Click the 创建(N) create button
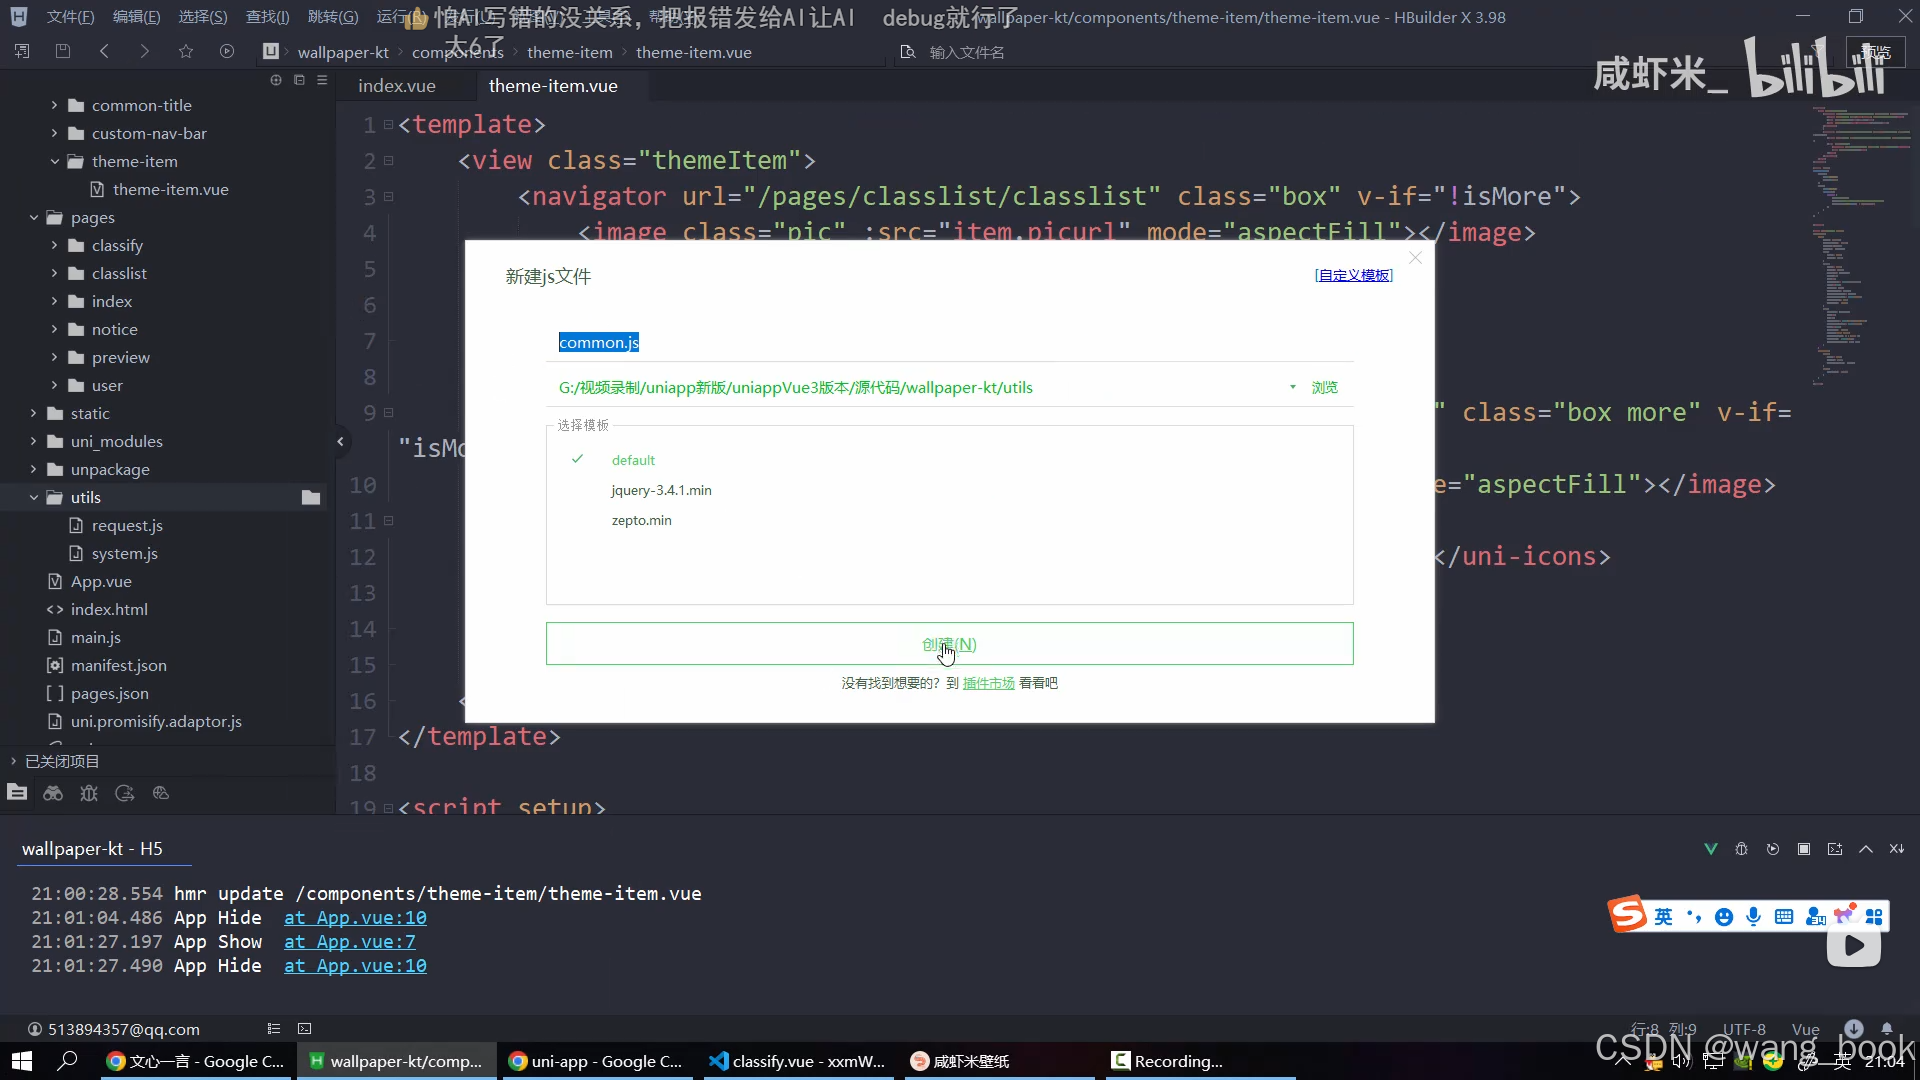1920x1080 pixels. (x=949, y=644)
